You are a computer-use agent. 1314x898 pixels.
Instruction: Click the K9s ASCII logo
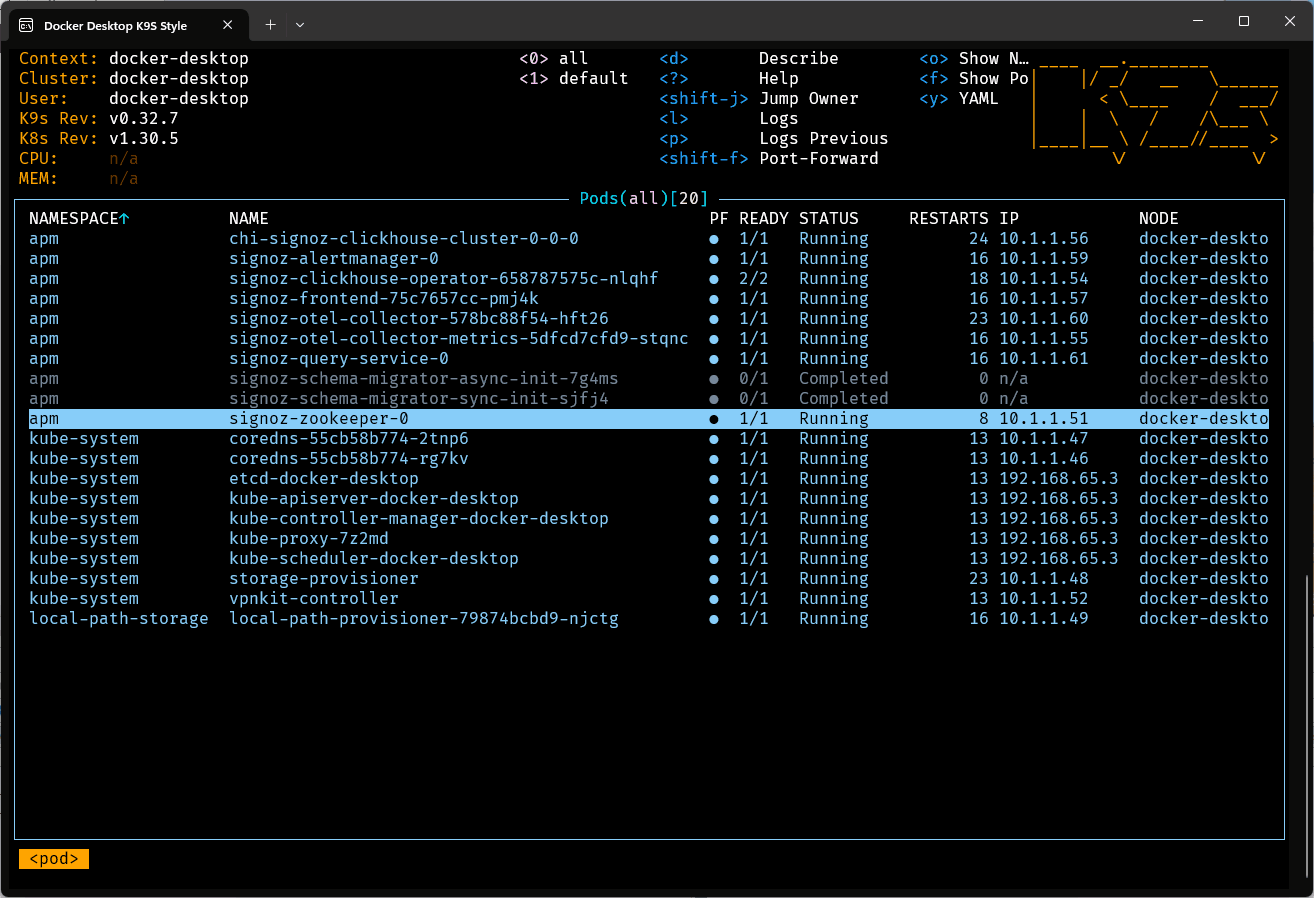tap(1156, 108)
